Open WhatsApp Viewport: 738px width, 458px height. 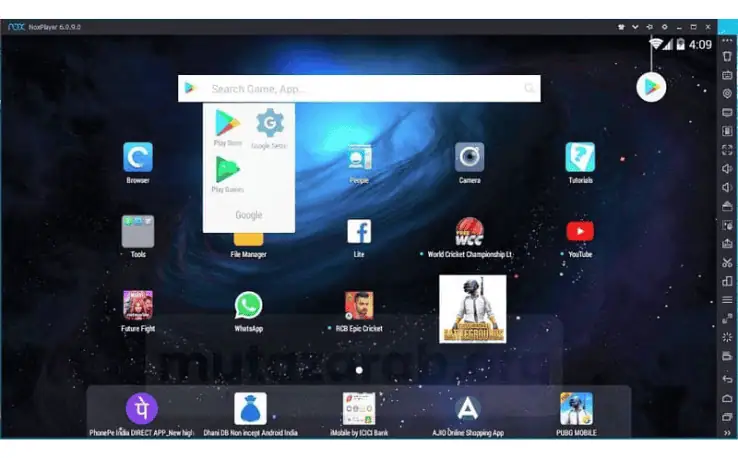coord(249,305)
